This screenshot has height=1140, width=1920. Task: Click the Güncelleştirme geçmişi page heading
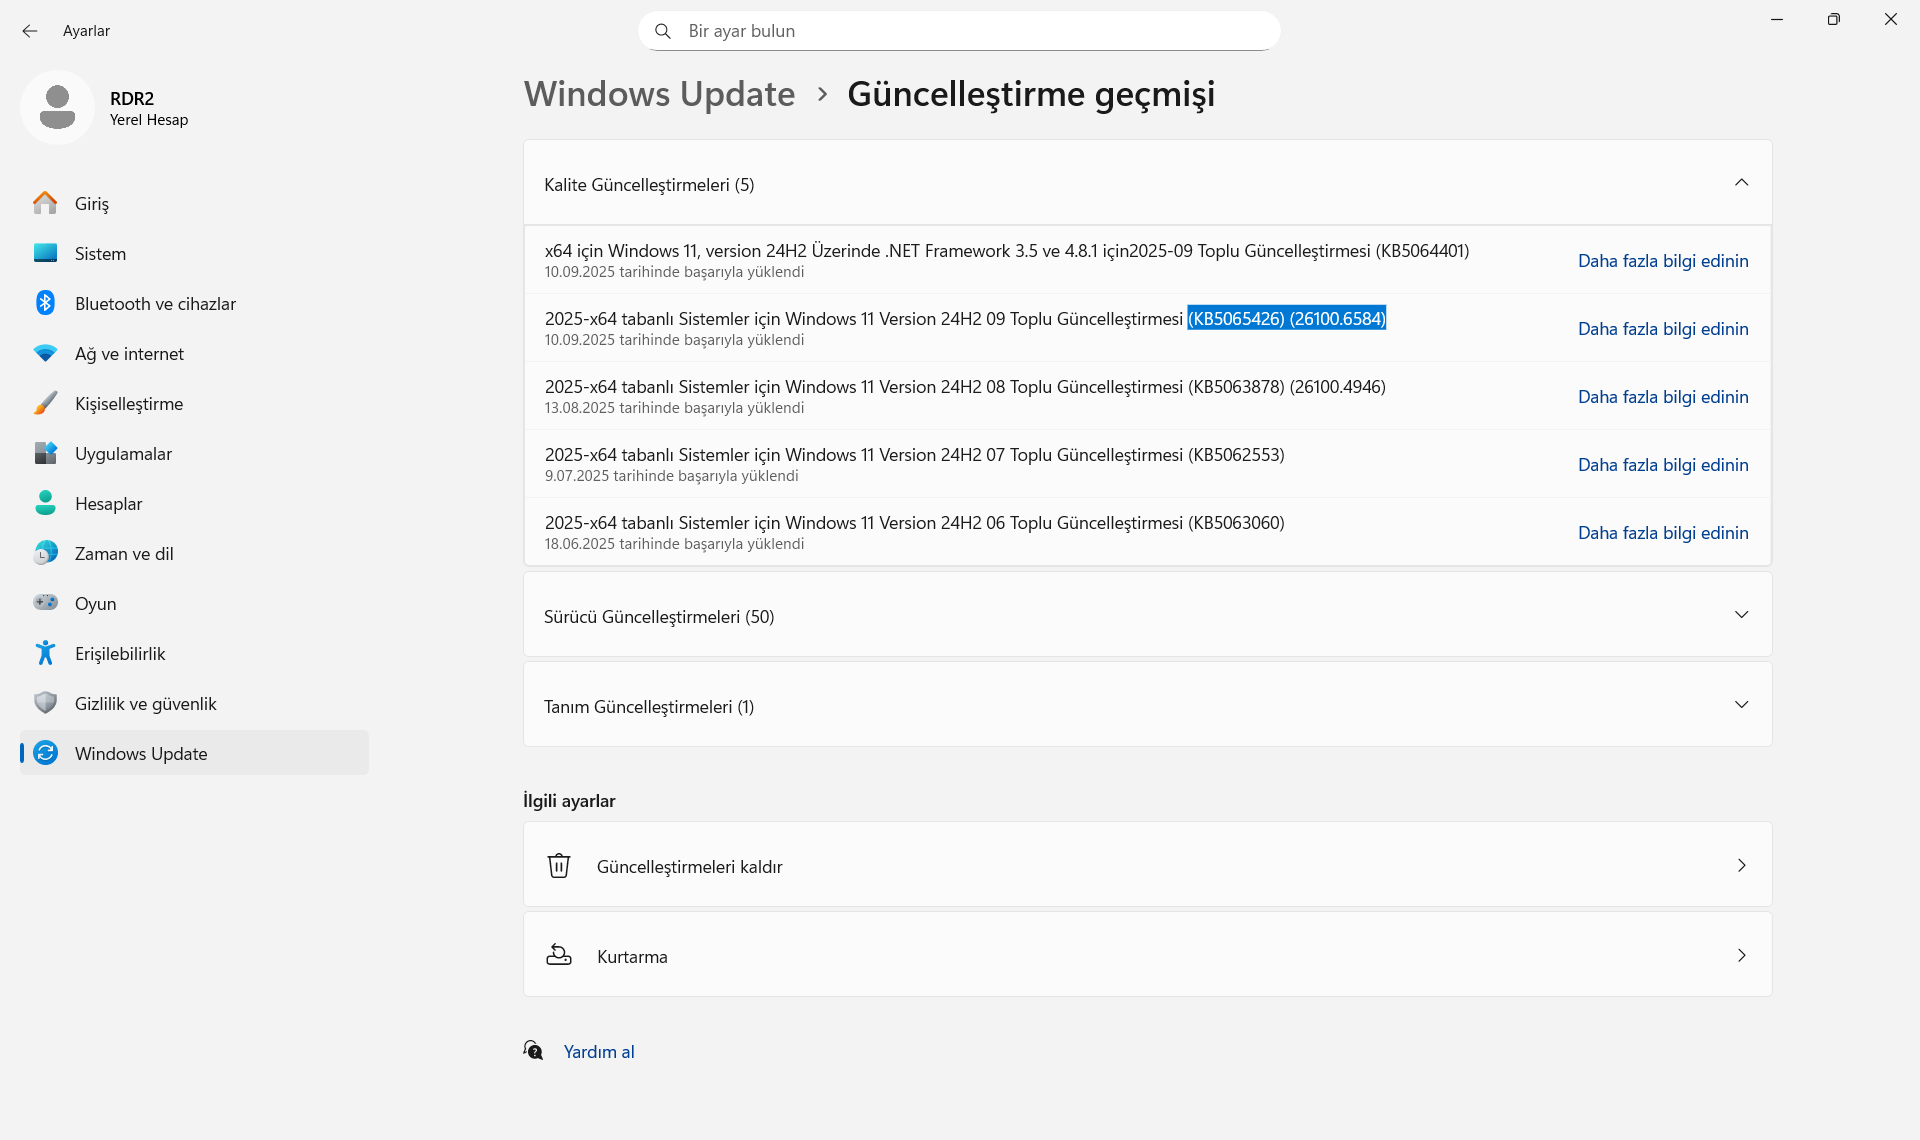pyautogui.click(x=1031, y=93)
